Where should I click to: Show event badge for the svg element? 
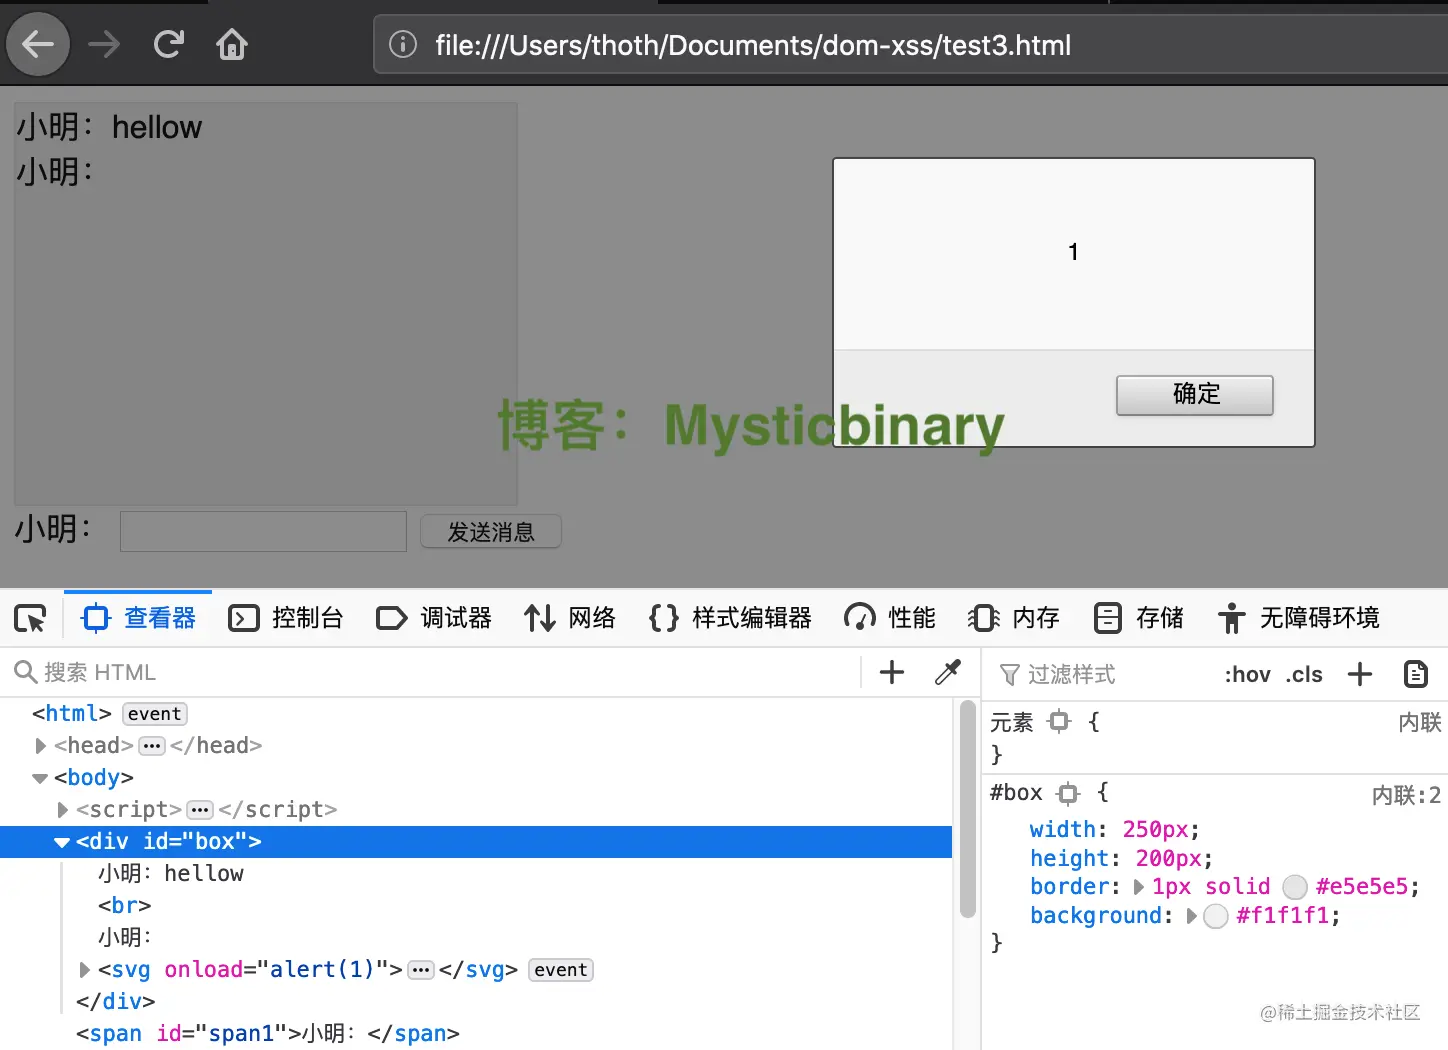pyautogui.click(x=561, y=969)
